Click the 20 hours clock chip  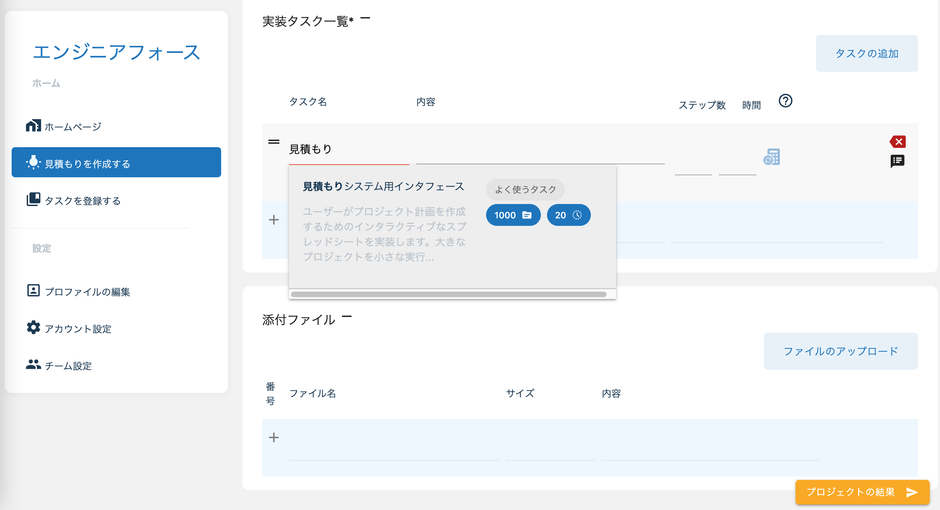click(568, 215)
